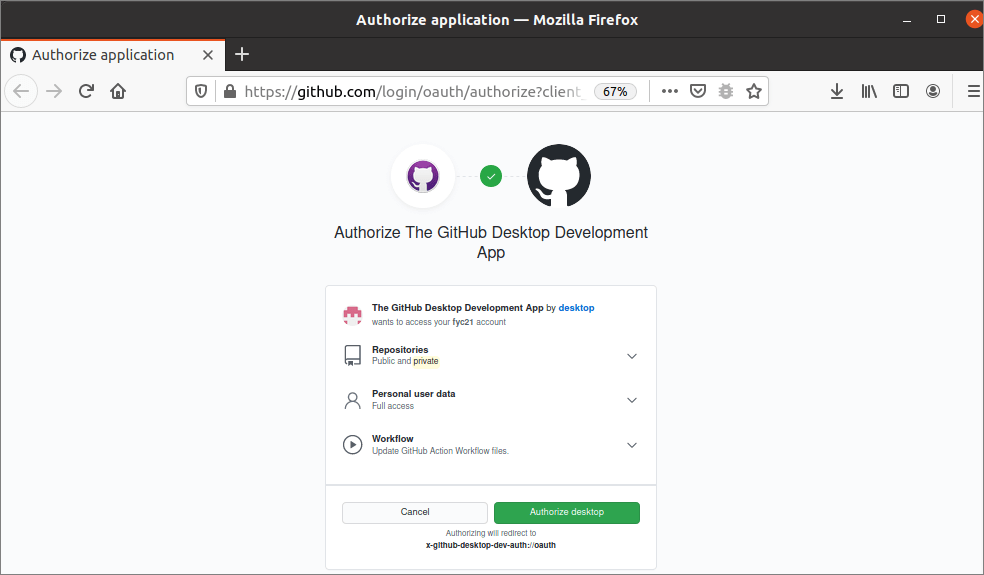Image resolution: width=984 pixels, height=575 pixels.
Task: Open the Firefox hamburger menu
Action: [x=973, y=91]
